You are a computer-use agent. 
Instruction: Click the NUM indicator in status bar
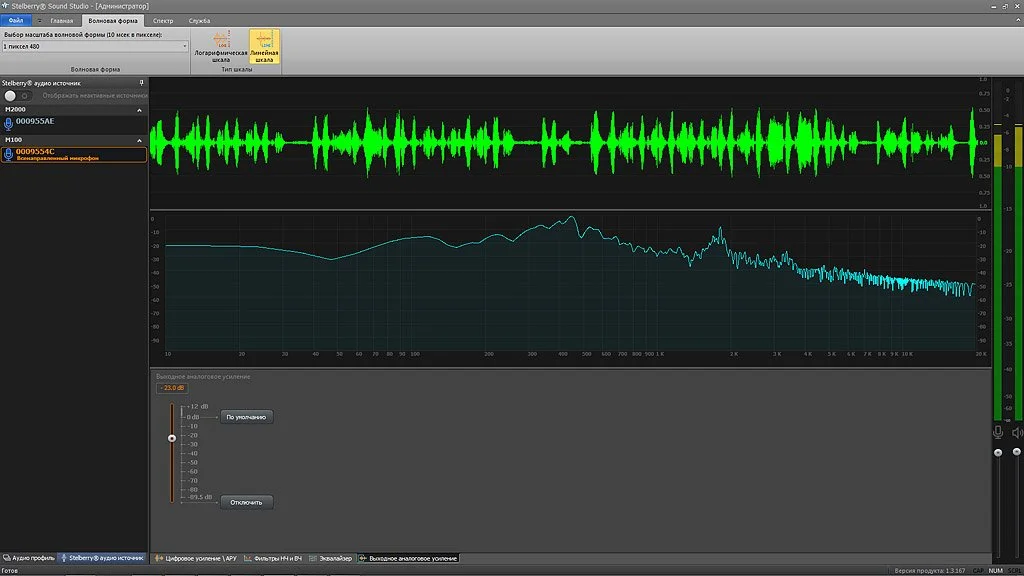pyautogui.click(x=995, y=571)
